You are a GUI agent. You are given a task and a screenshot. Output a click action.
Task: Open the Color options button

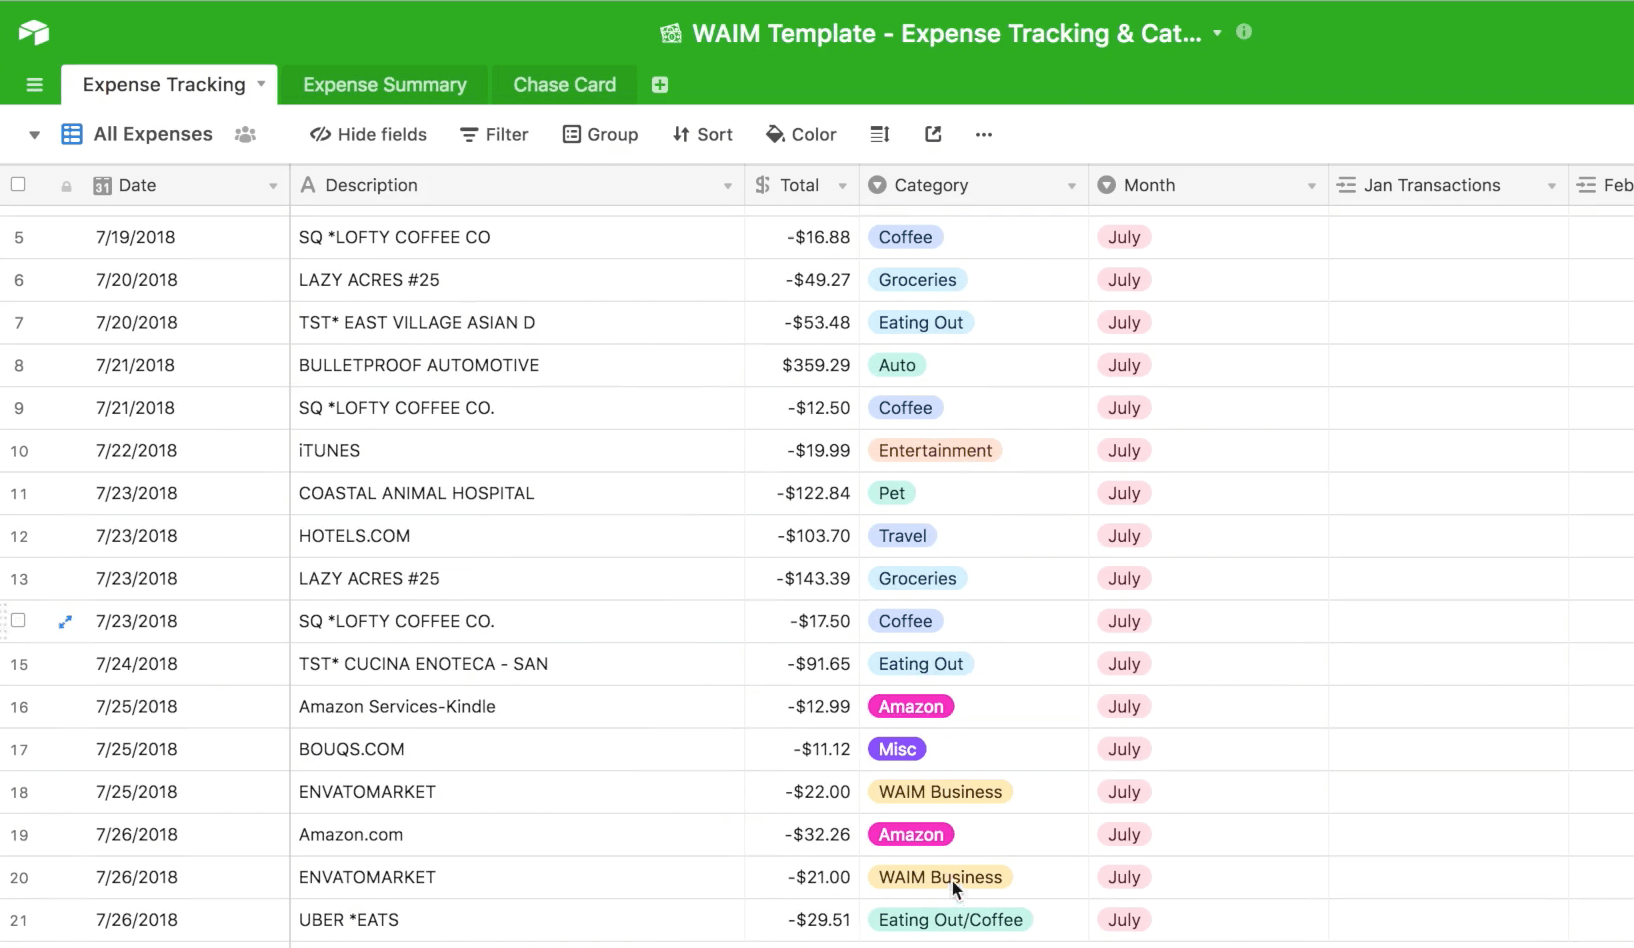coord(801,134)
